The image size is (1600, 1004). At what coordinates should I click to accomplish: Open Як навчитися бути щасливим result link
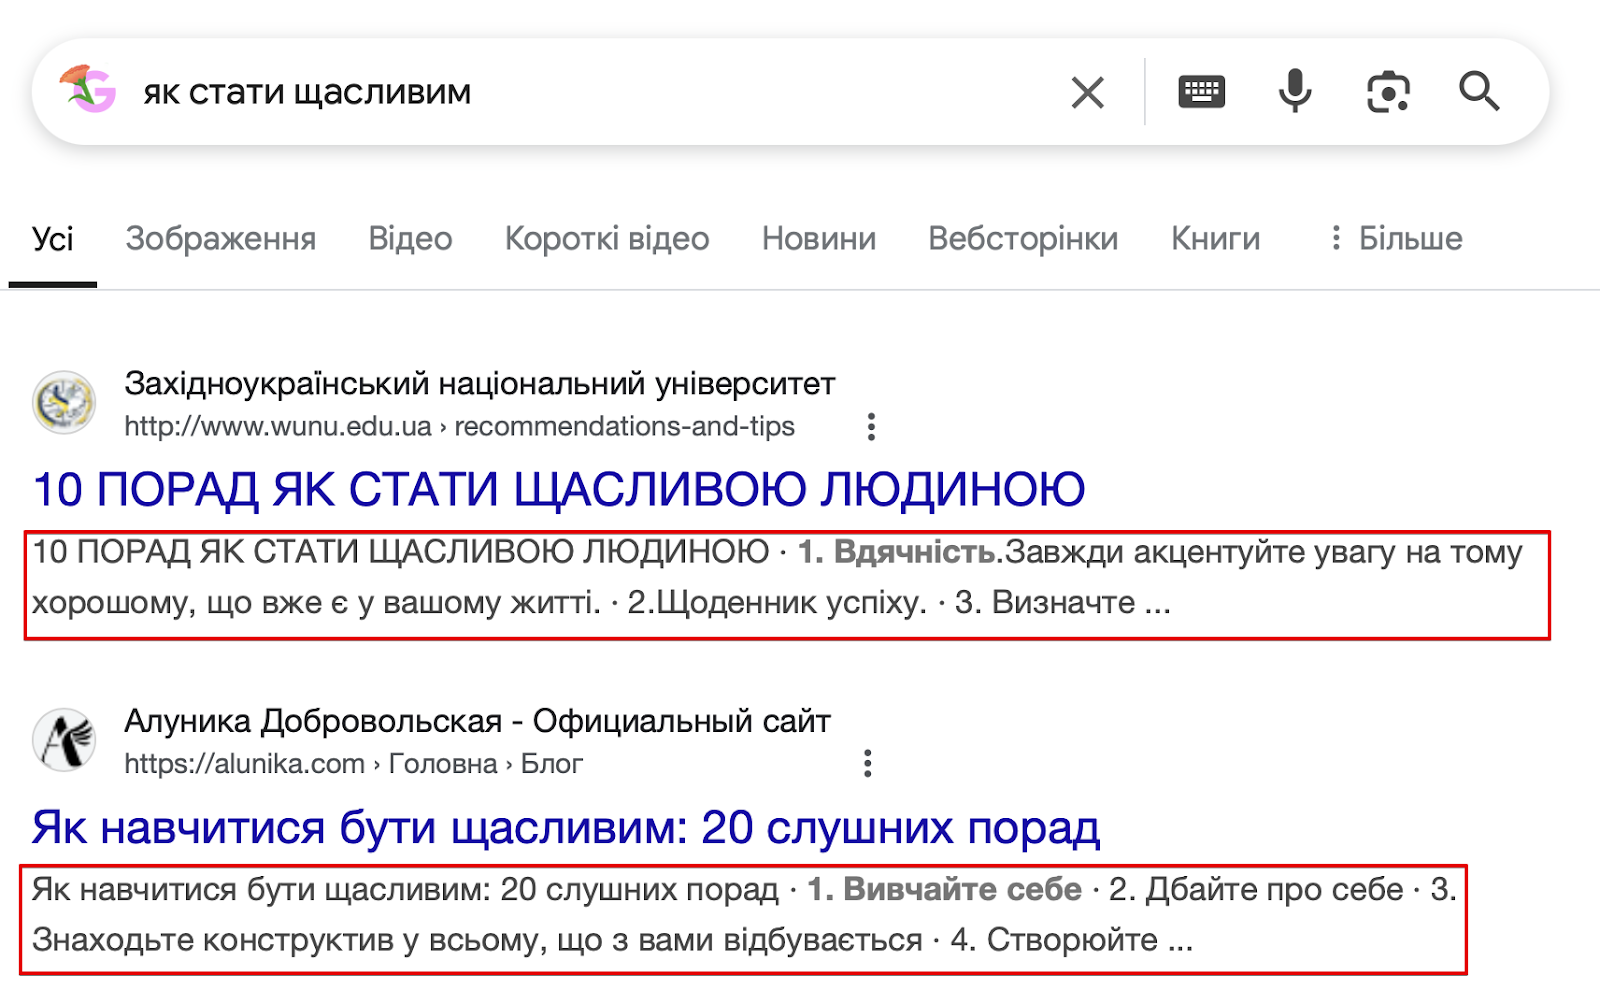566,828
